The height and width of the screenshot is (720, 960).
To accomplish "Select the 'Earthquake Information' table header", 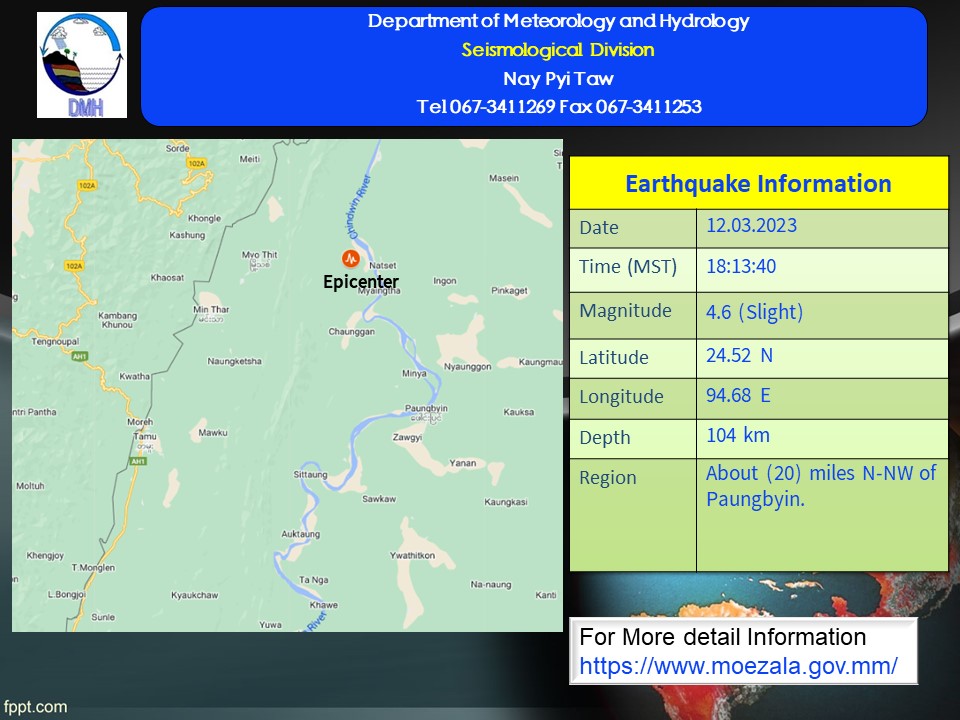I will pyautogui.click(x=758, y=184).
